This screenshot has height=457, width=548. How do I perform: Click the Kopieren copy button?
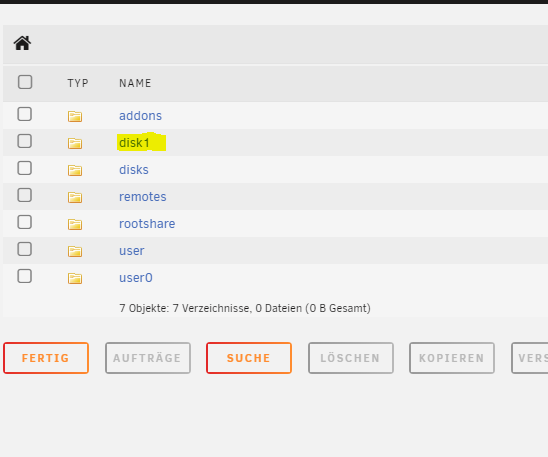(452, 358)
